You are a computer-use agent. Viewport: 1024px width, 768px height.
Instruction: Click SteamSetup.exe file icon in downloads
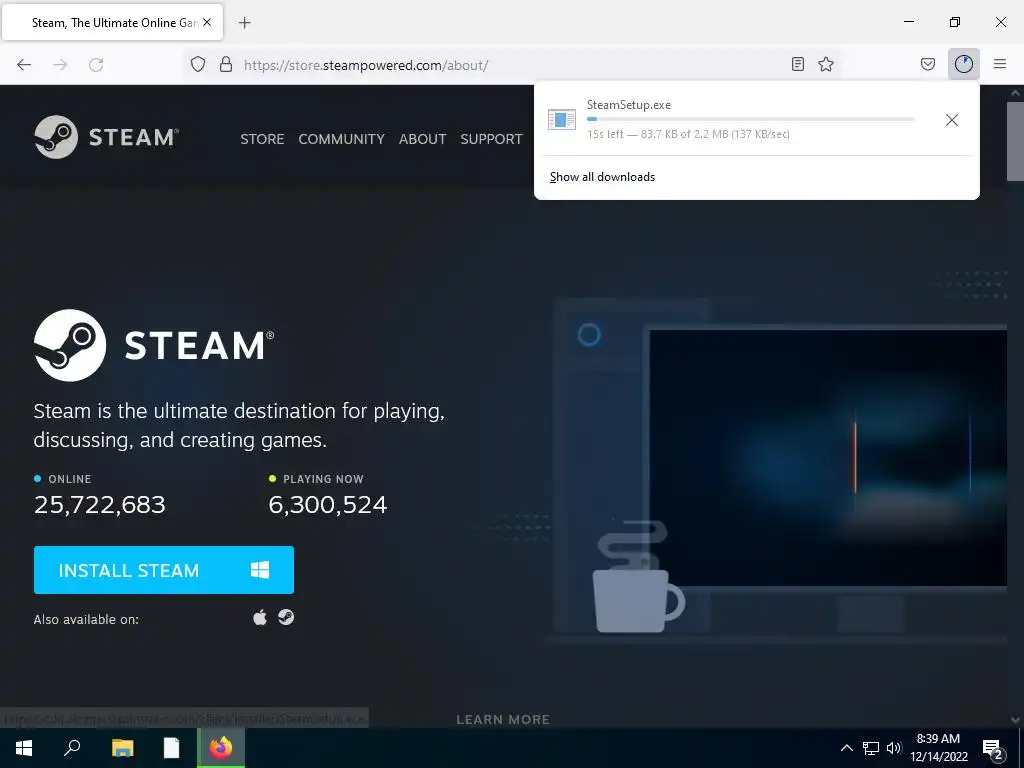(x=562, y=120)
